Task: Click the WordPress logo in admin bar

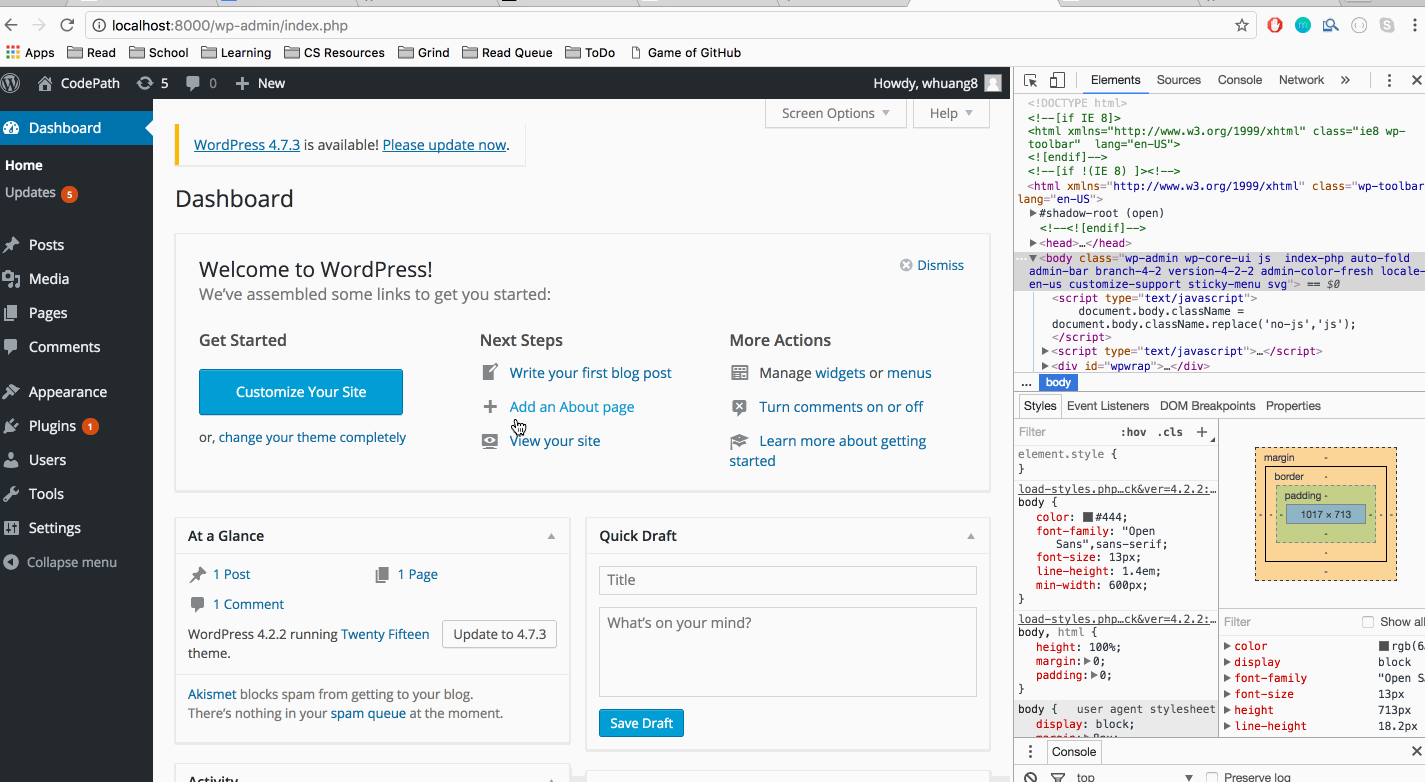Action: pyautogui.click(x=11, y=83)
